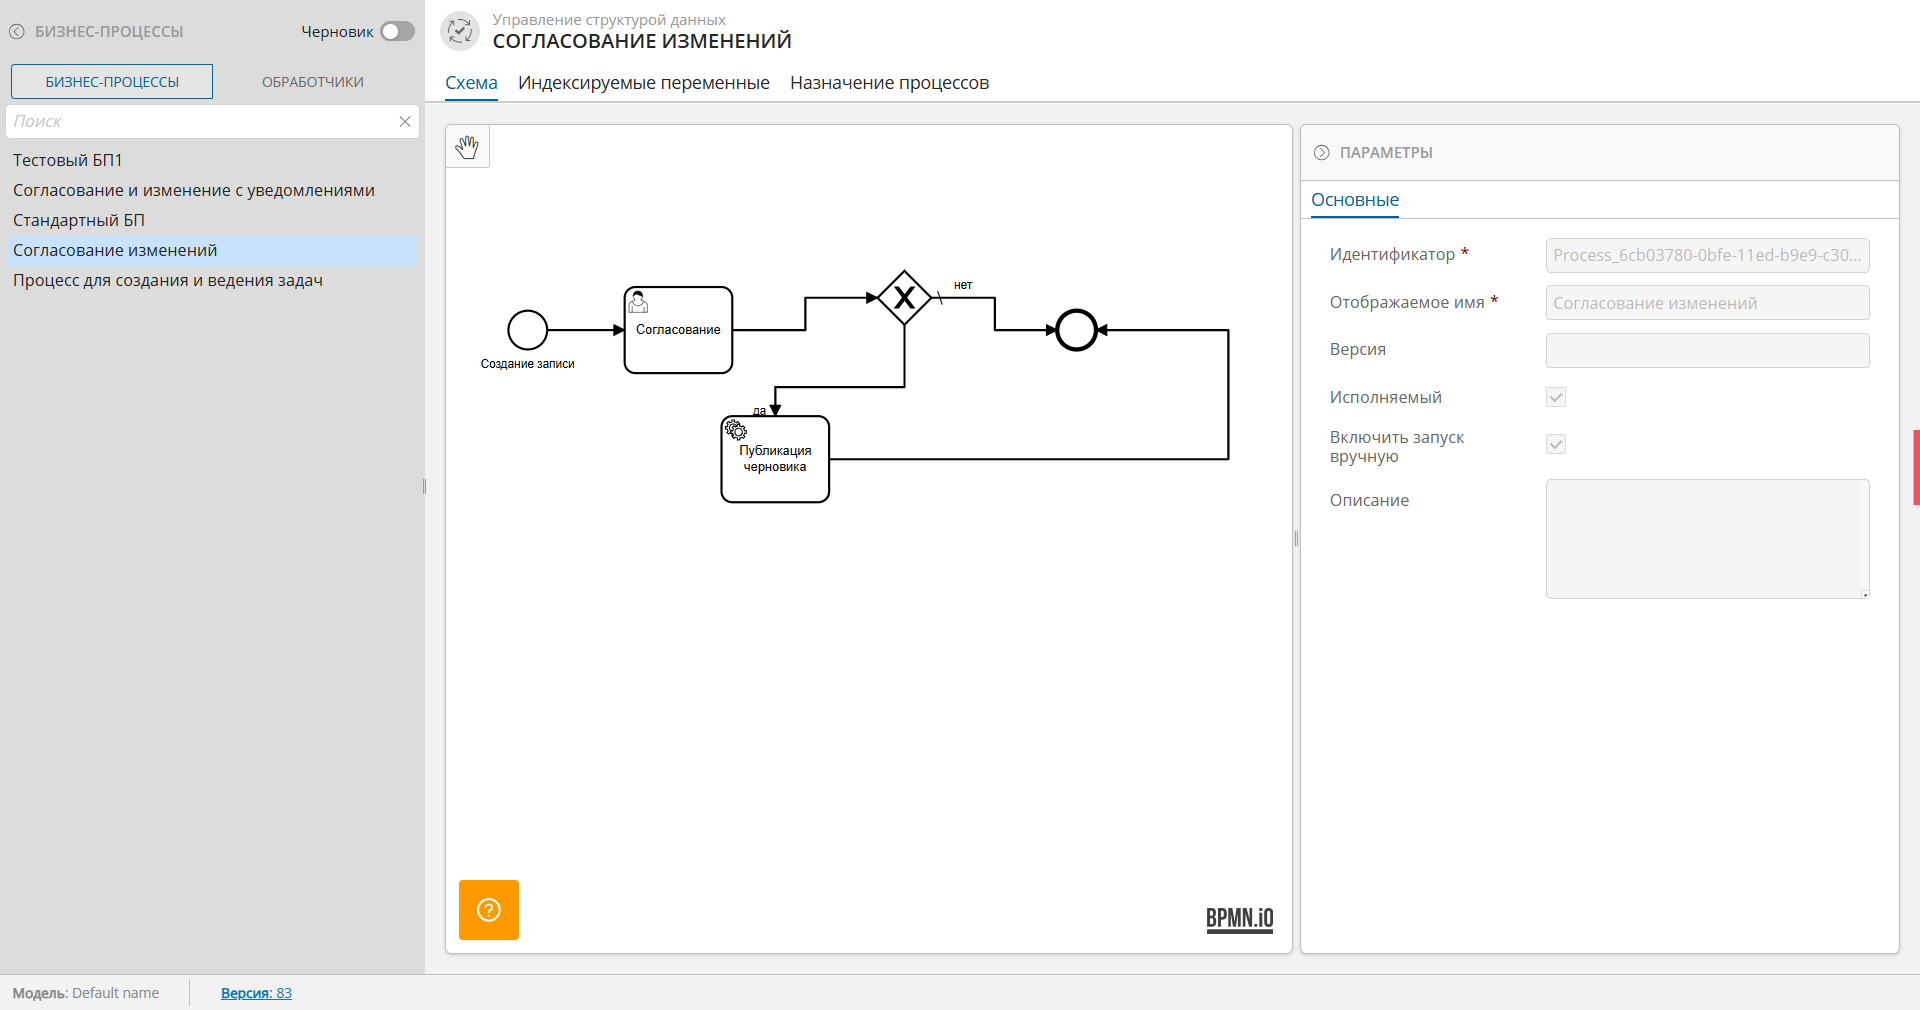Select Стандартный БП in process list
Viewport: 1920px width, 1010px height.
coord(79,220)
